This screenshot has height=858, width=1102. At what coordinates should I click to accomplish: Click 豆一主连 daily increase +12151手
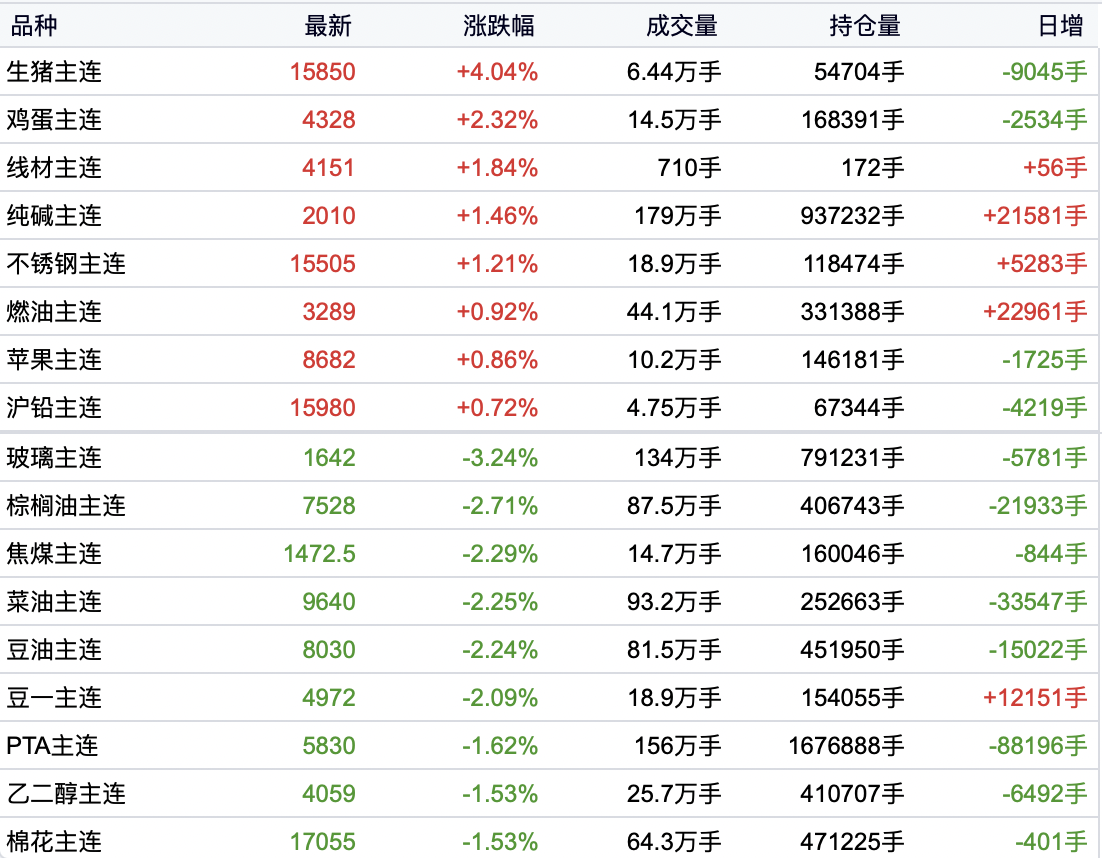click(x=1035, y=698)
